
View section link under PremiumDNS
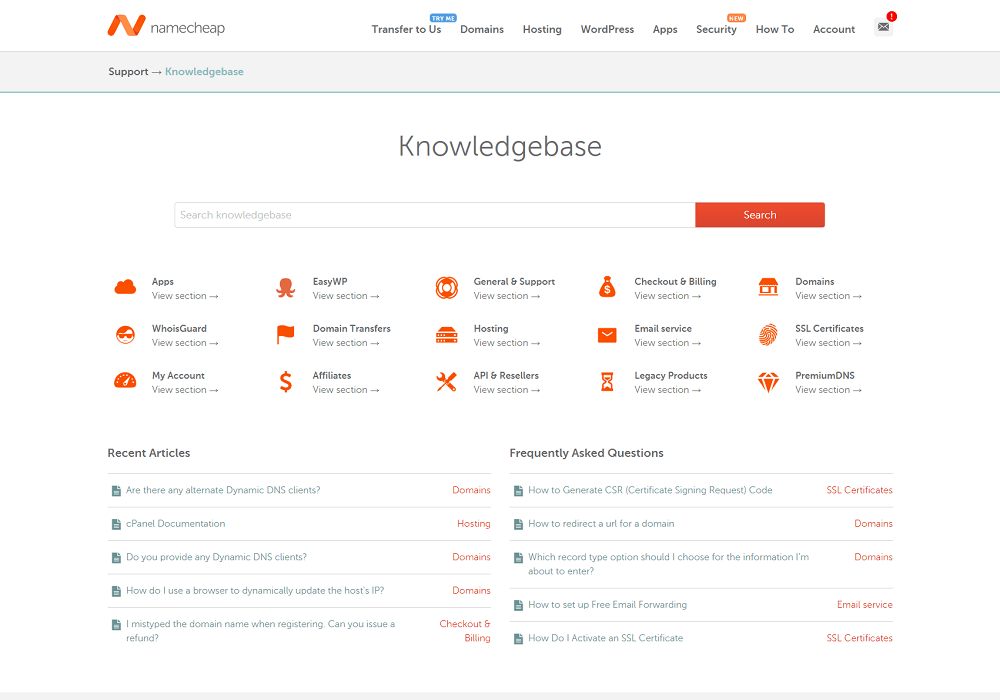(828, 390)
